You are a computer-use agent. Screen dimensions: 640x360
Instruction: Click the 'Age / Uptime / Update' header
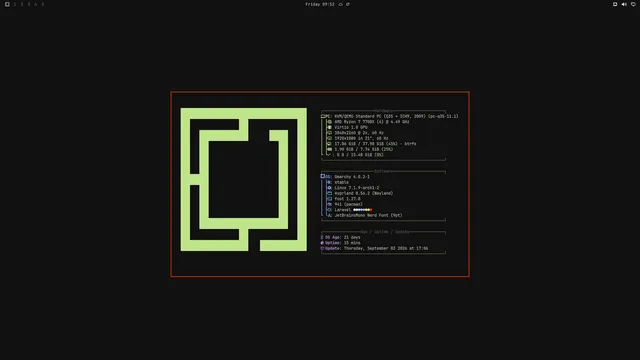pyautogui.click(x=385, y=232)
